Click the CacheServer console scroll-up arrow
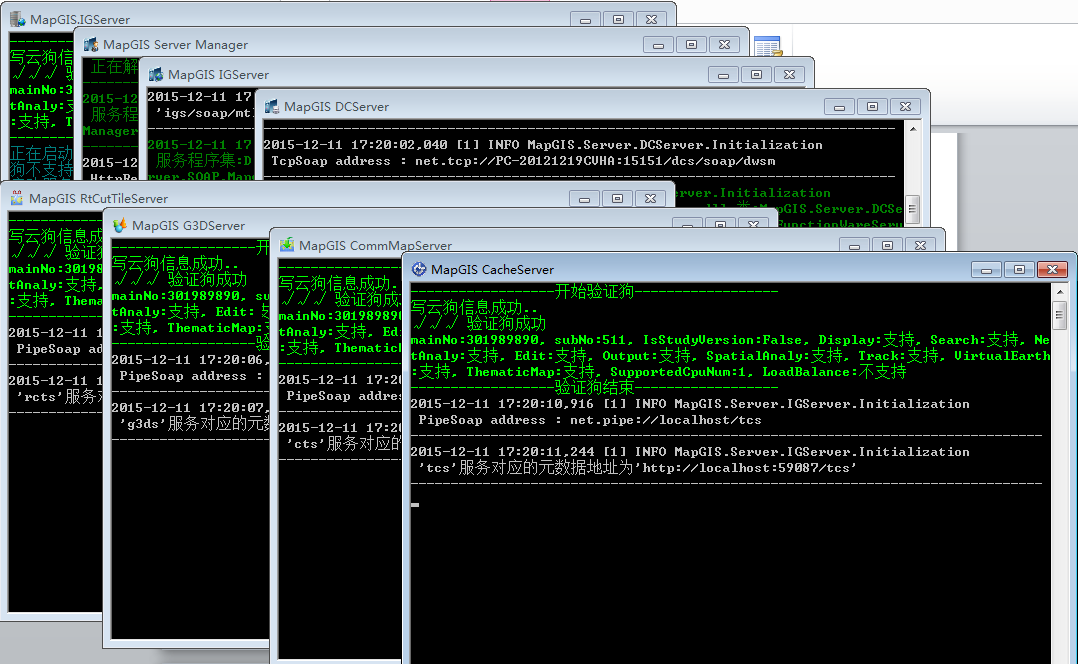 [1060, 292]
